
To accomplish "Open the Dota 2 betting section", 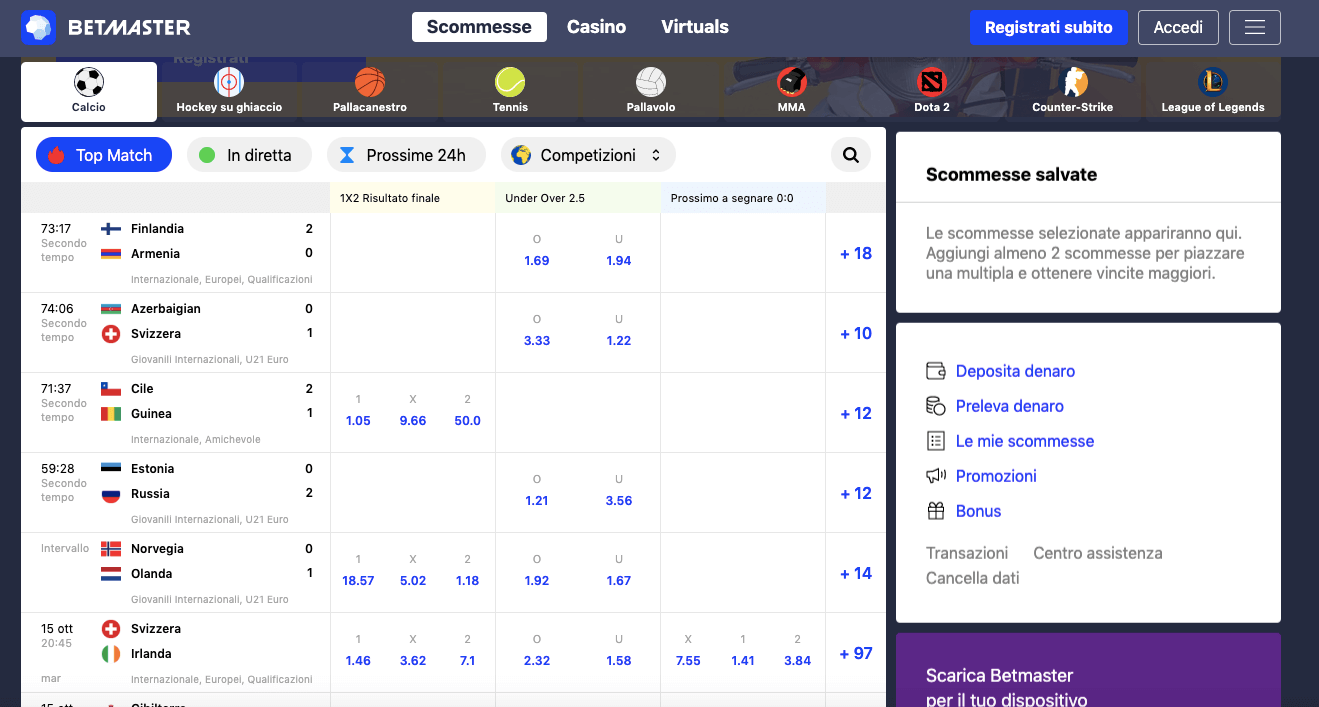I will [x=932, y=91].
